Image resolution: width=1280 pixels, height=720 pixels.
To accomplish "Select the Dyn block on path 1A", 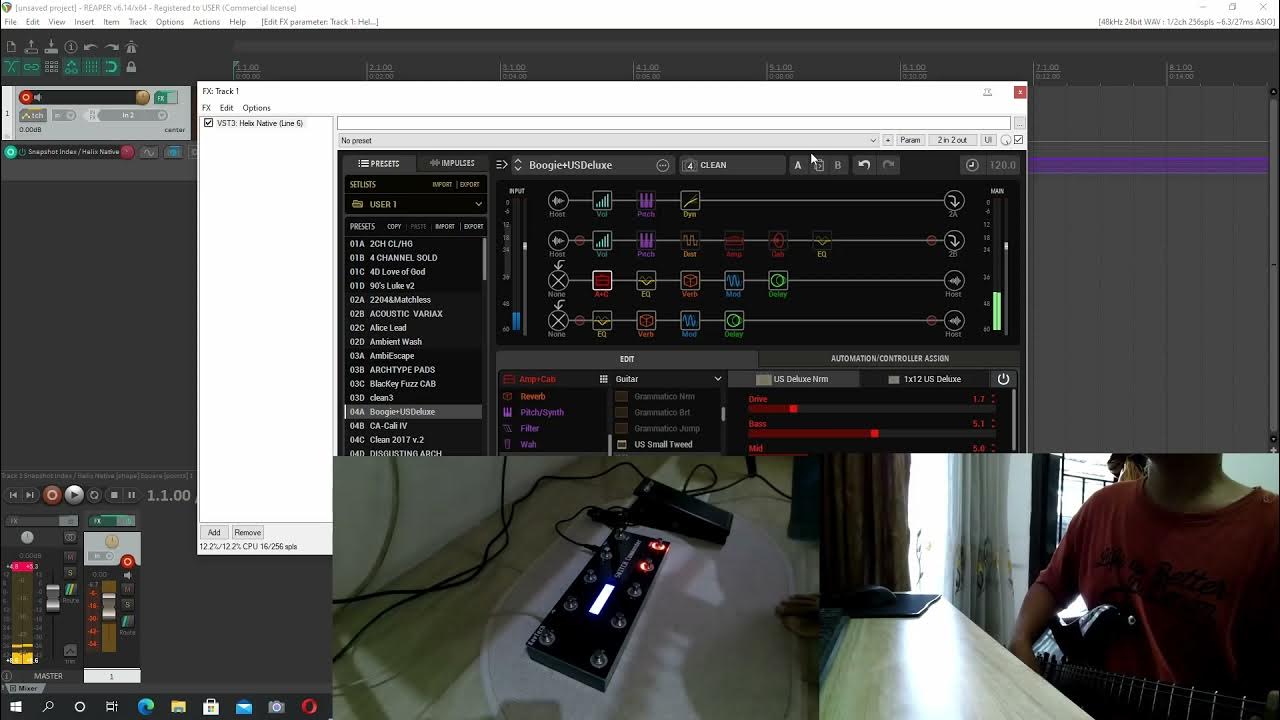I will 690,201.
